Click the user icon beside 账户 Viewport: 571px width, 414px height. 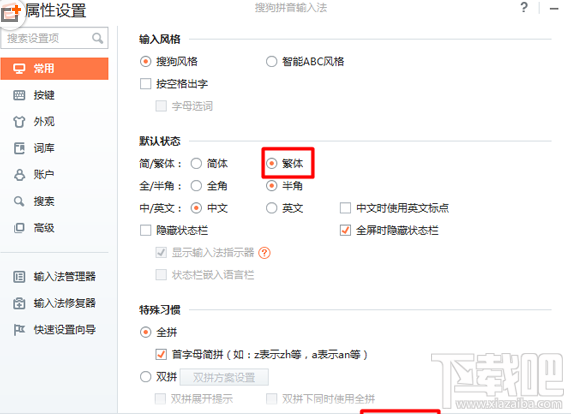19,175
